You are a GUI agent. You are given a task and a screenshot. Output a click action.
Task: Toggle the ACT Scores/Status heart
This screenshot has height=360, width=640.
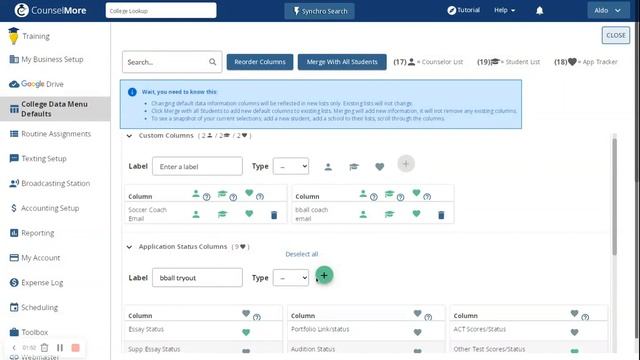(x=574, y=332)
